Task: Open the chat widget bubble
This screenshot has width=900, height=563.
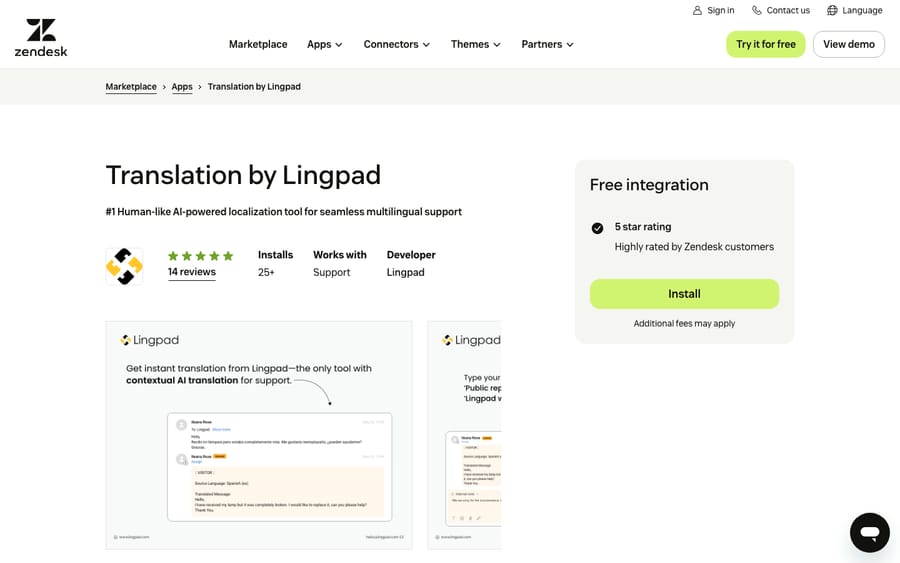Action: [x=870, y=533]
